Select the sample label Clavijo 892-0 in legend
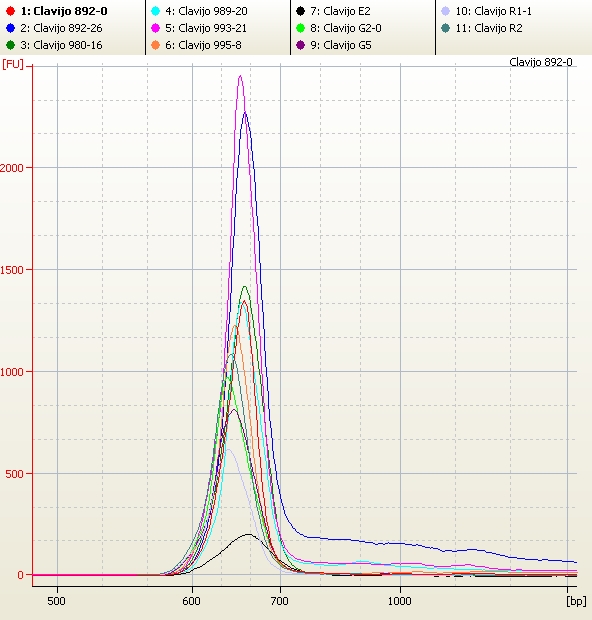Image resolution: width=592 pixels, height=620 pixels. coord(64,11)
